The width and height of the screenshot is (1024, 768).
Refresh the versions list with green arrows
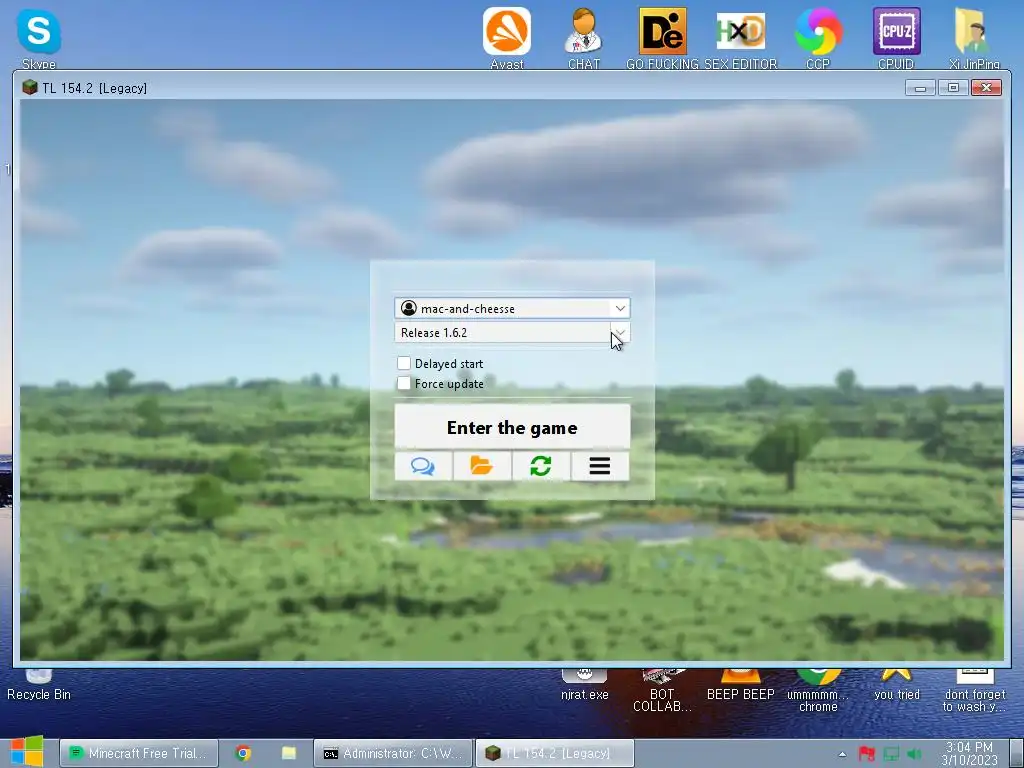[x=541, y=466]
